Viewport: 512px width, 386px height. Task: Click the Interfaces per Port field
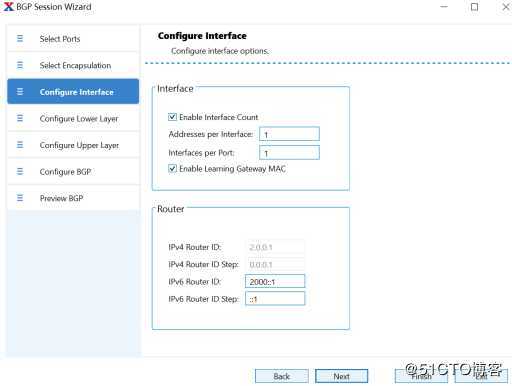(x=289, y=153)
